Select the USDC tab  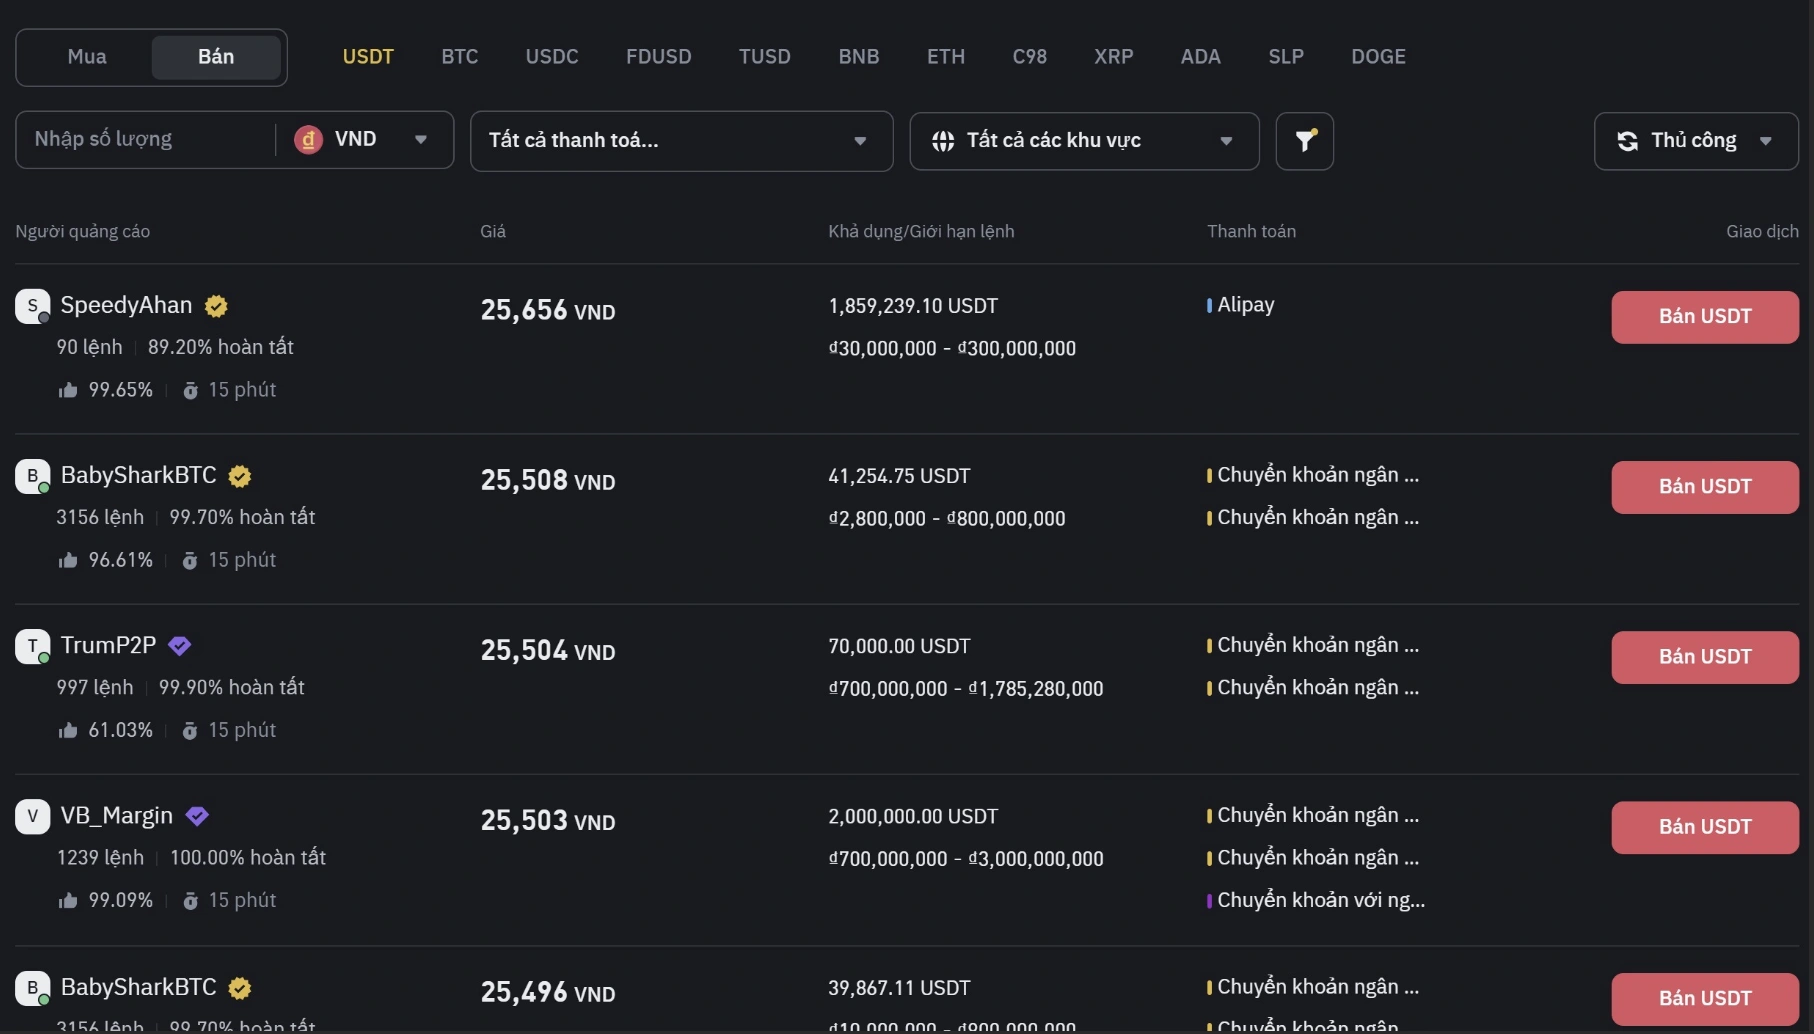point(552,57)
